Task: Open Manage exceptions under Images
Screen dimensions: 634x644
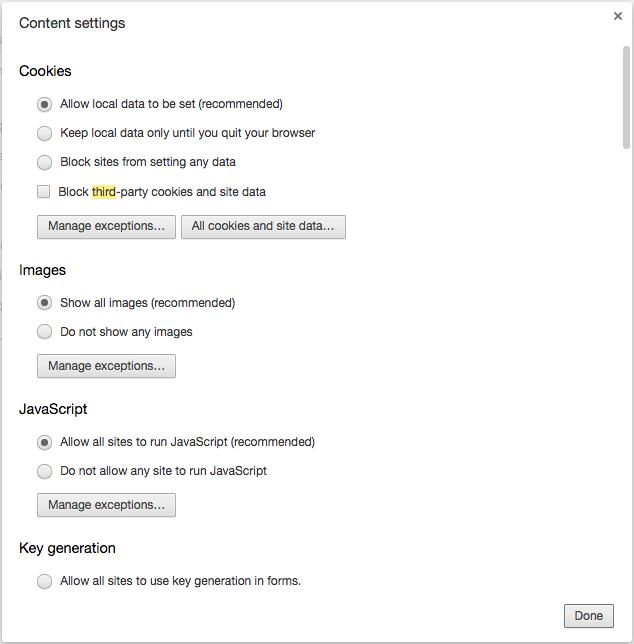Action: click(x=106, y=366)
